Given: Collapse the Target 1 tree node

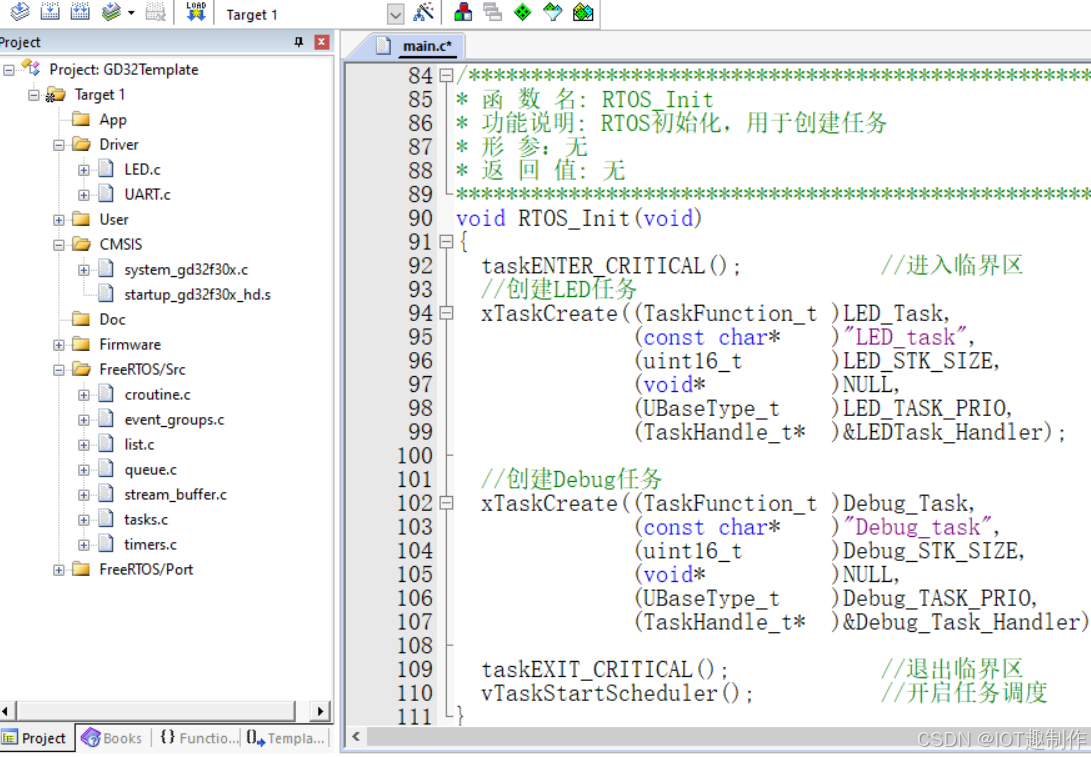Looking at the screenshot, I should coord(33,95).
